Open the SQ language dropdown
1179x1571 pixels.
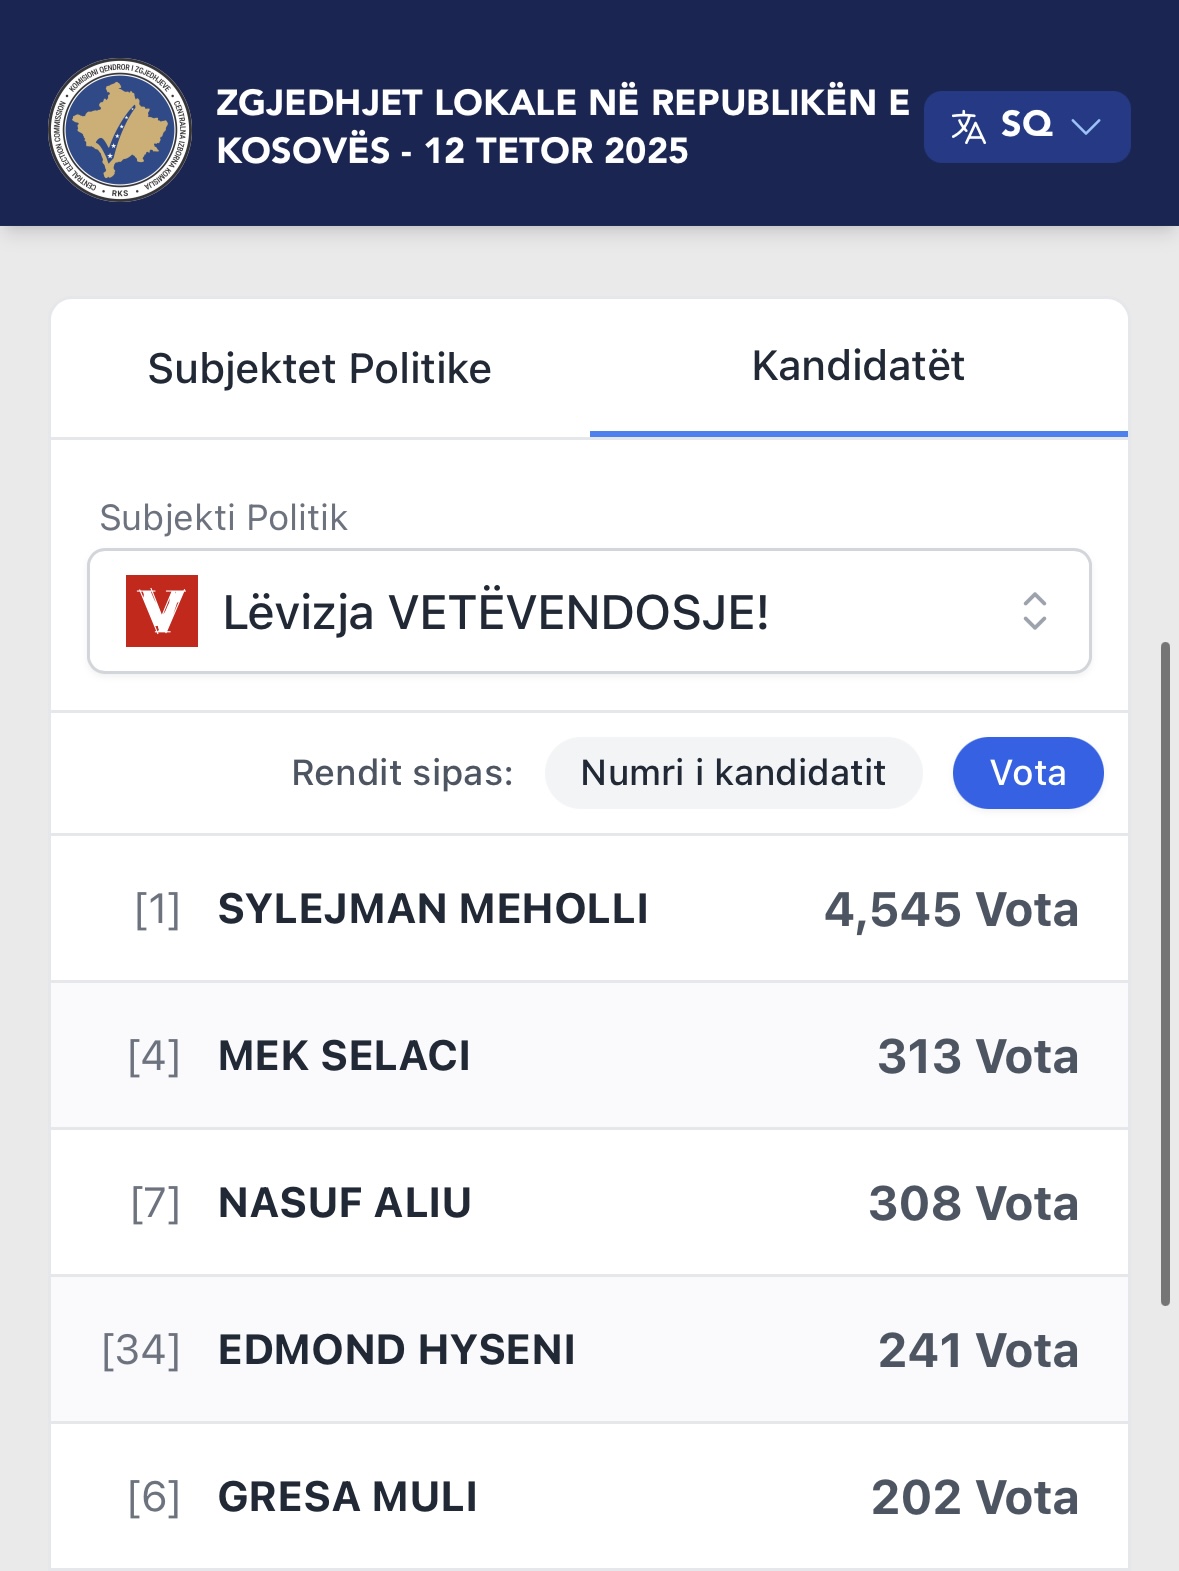[1026, 126]
